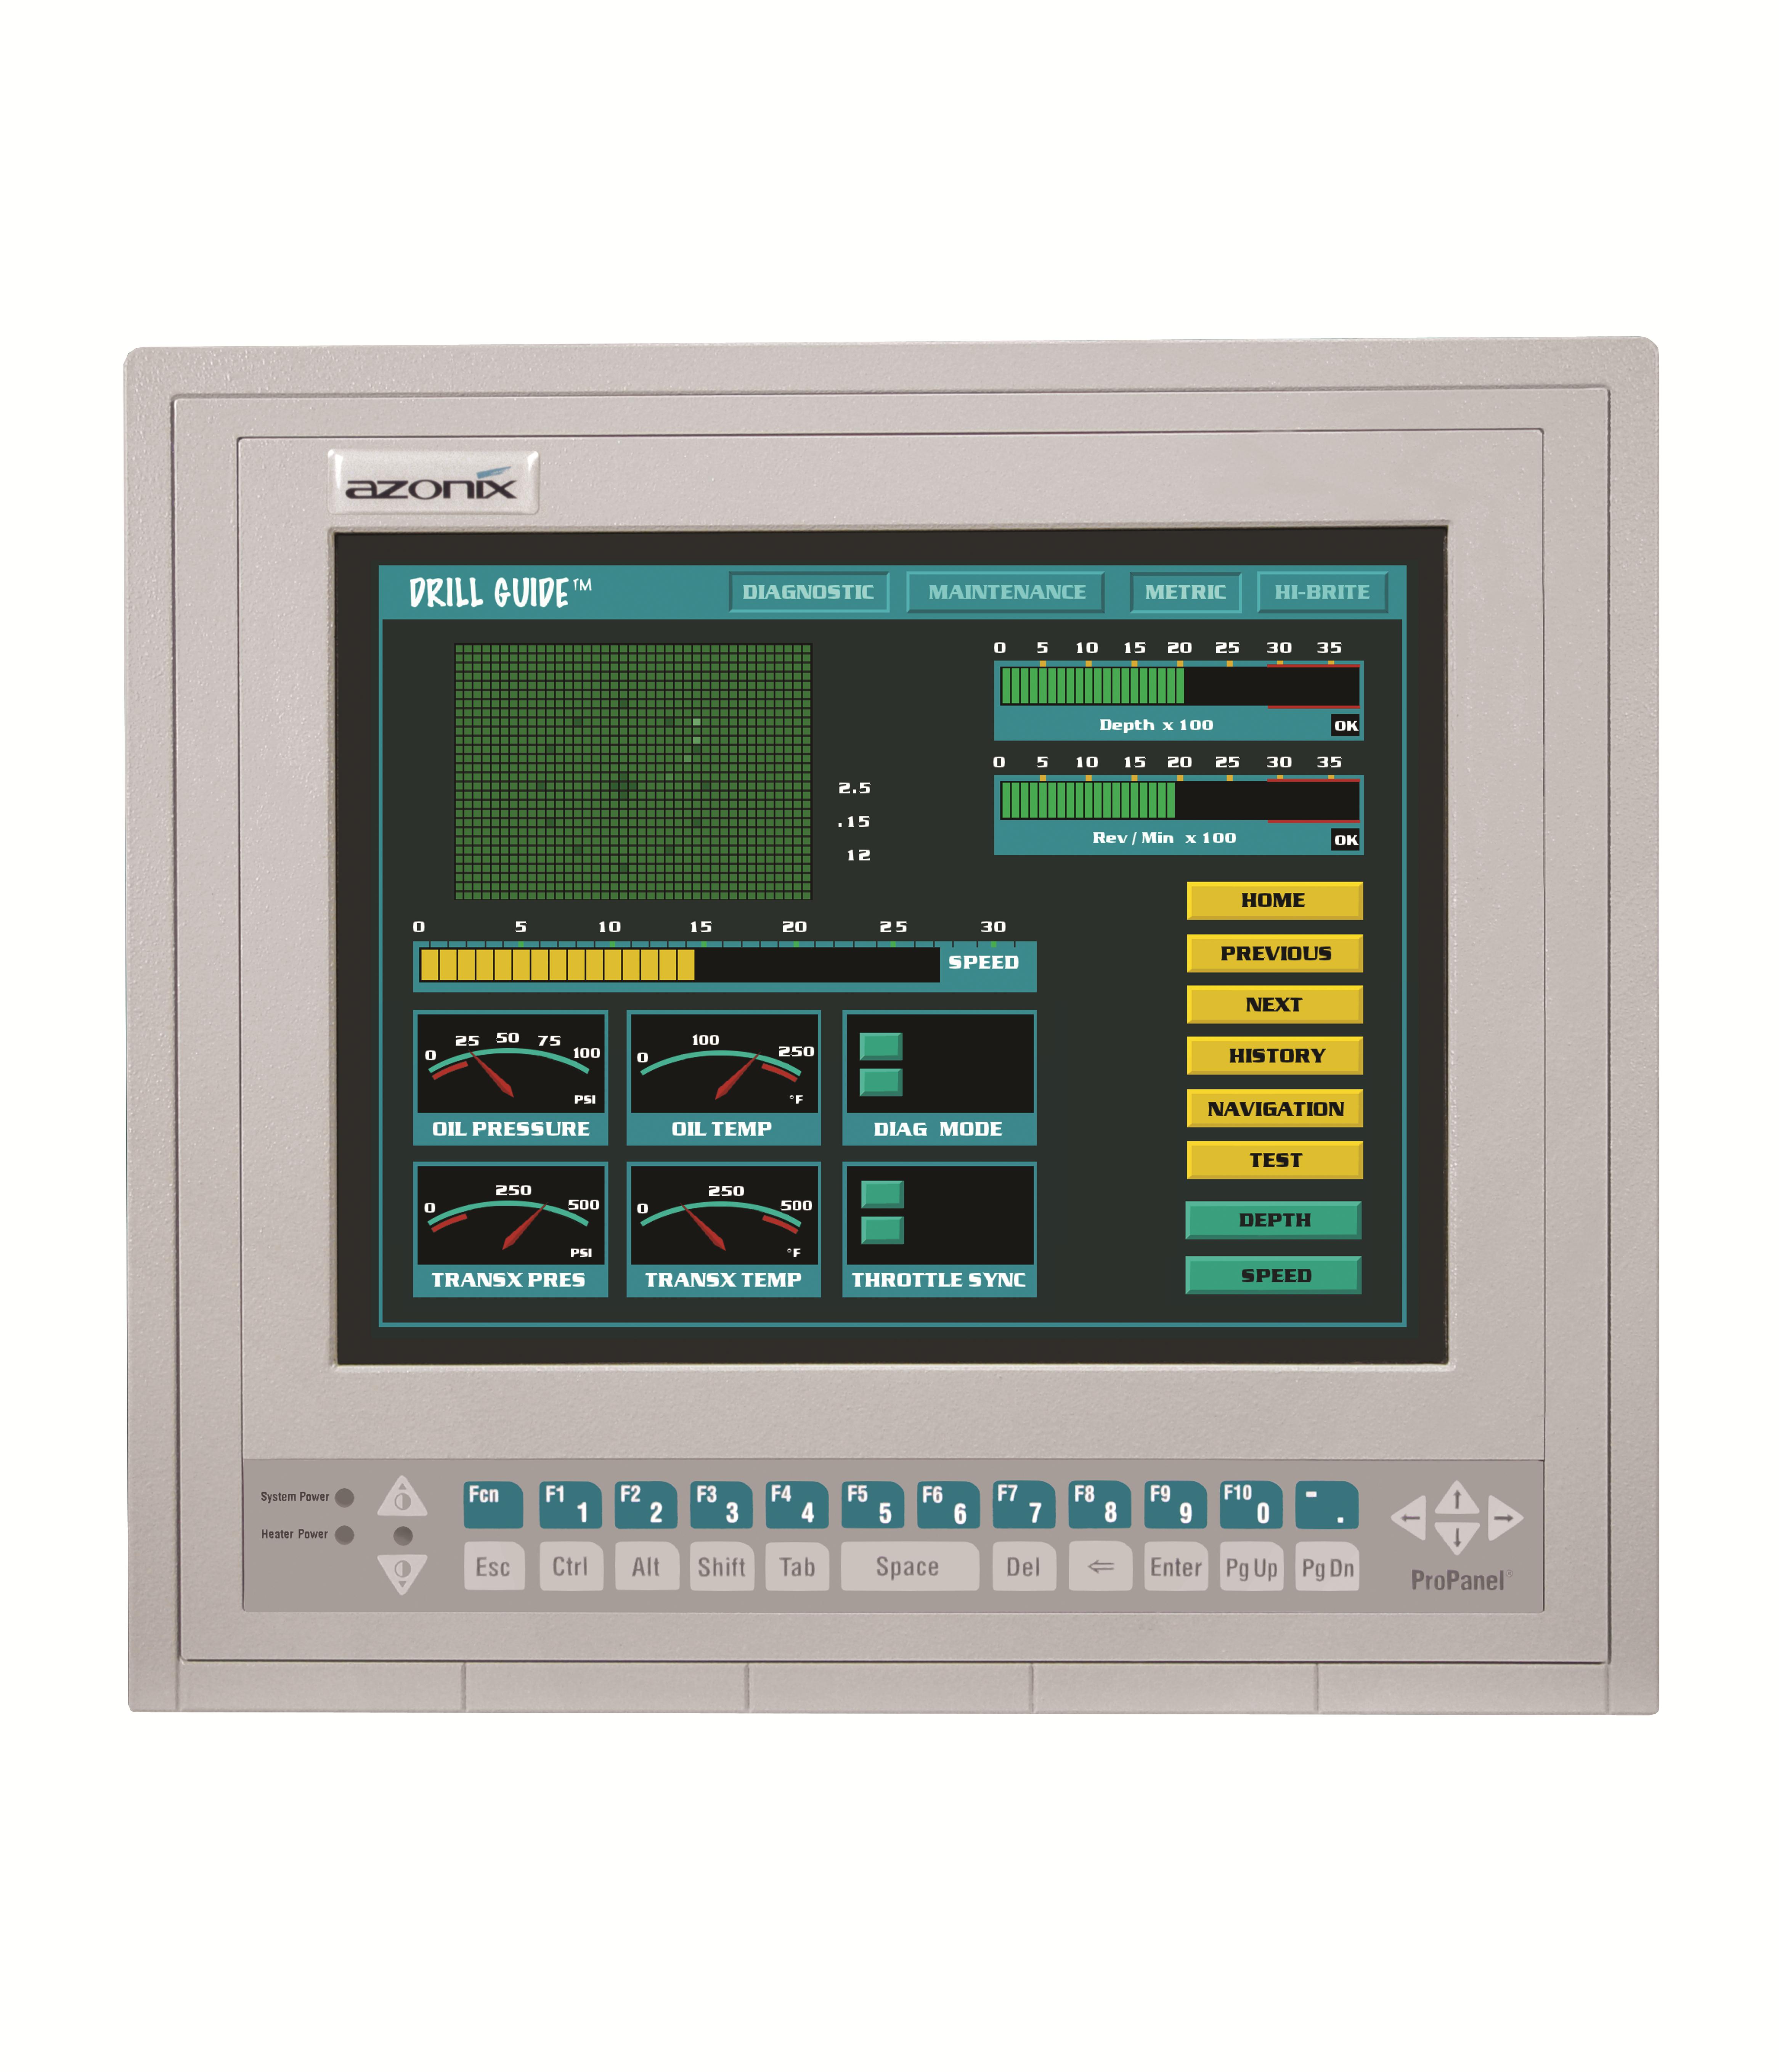The image size is (1779, 2072).
Task: Toggle the lower THROTTLE SYNC indicator
Action: coord(882,1230)
